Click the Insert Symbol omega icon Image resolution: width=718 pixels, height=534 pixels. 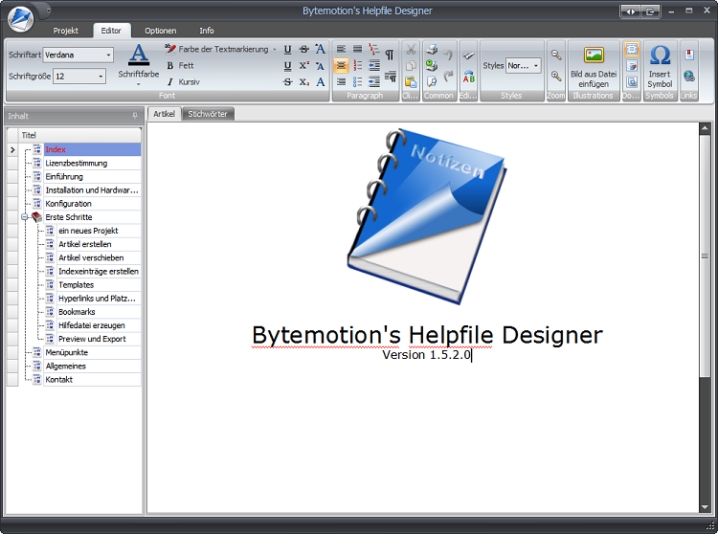point(660,56)
